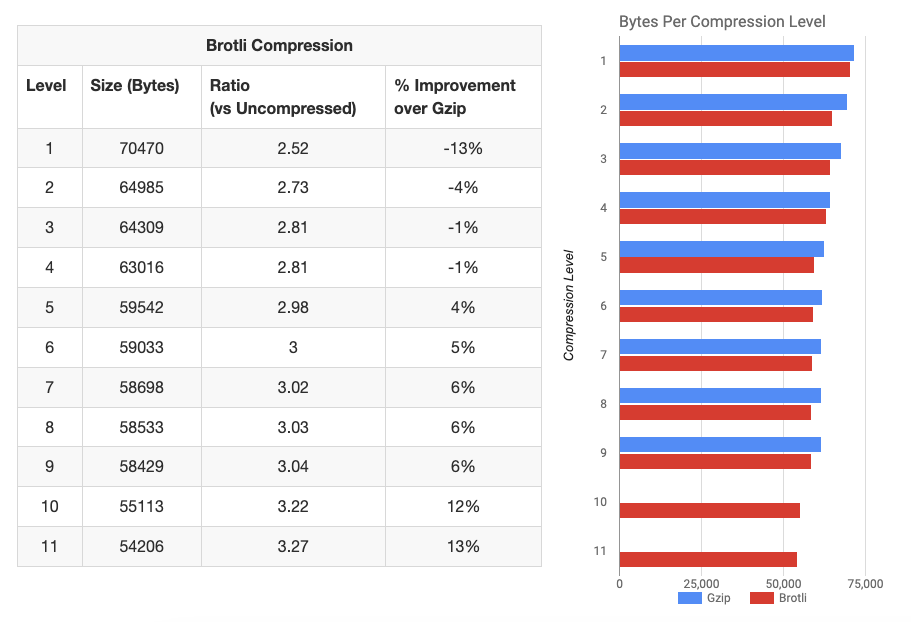Image resolution: width=911 pixels, height=622 pixels.
Task: Click the blue Gzip legend swatch
Action: (x=691, y=598)
